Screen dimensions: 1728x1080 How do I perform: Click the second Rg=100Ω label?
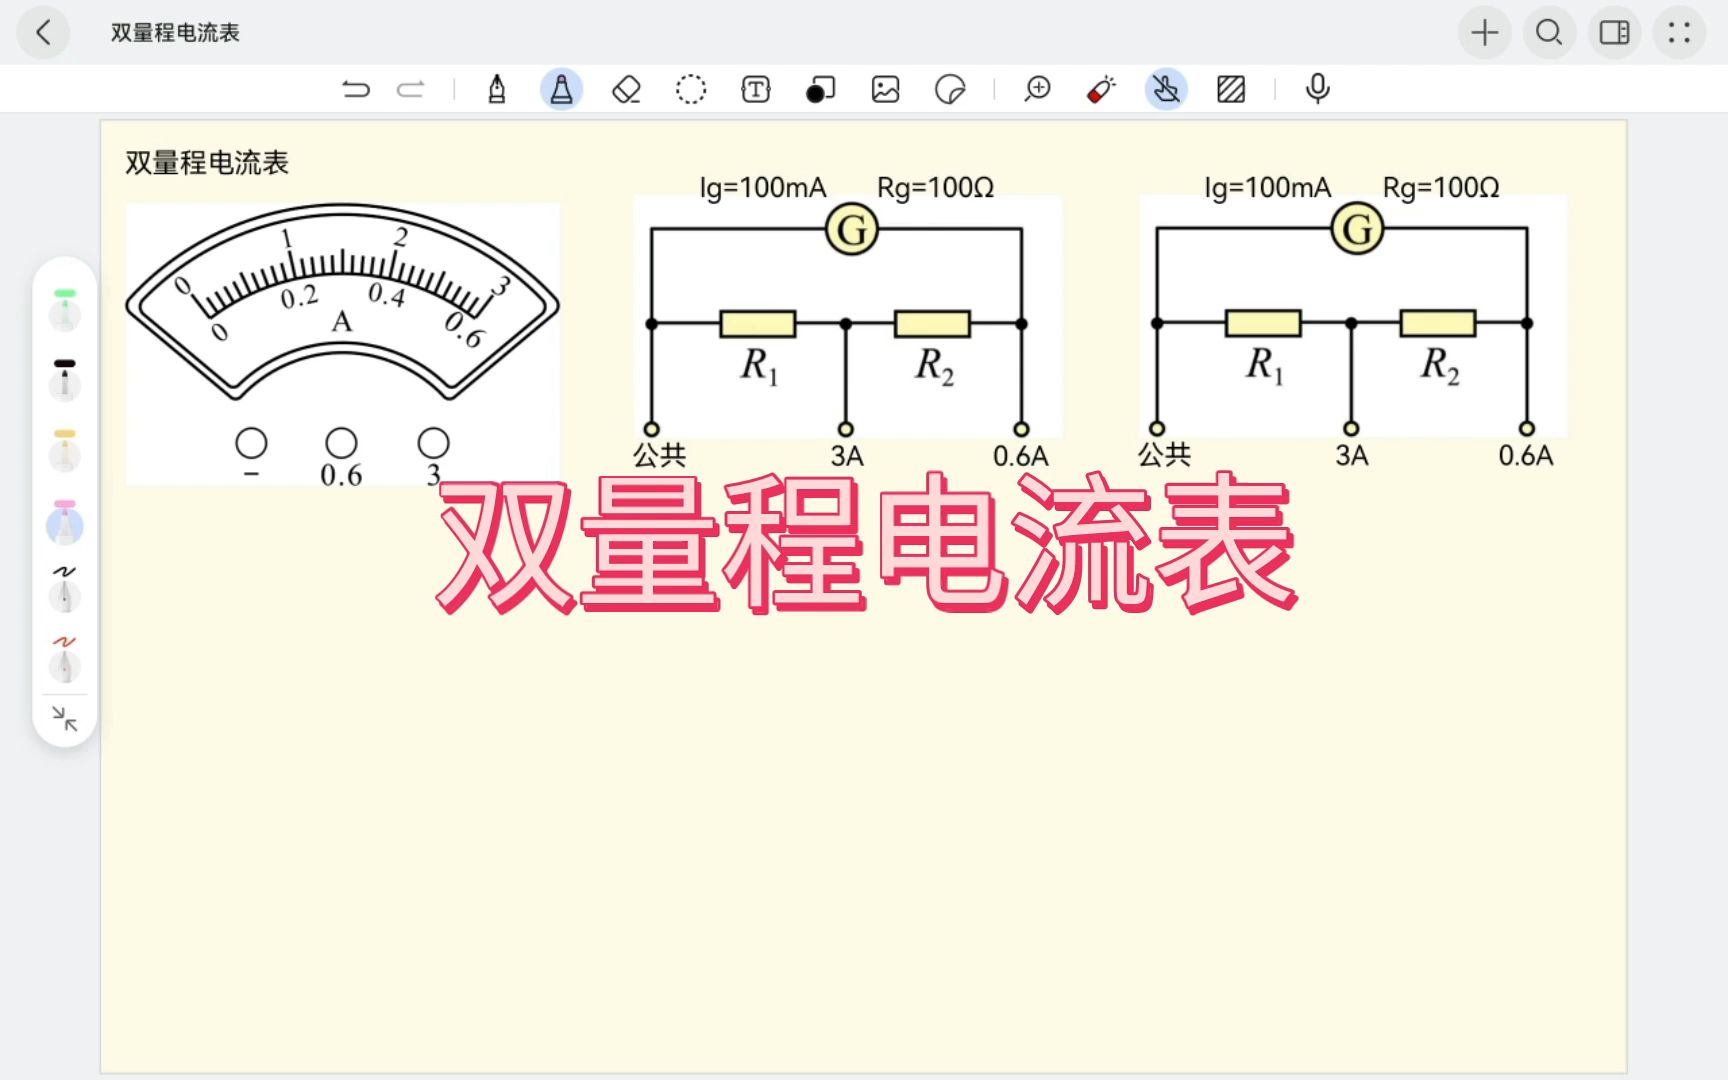point(1441,188)
